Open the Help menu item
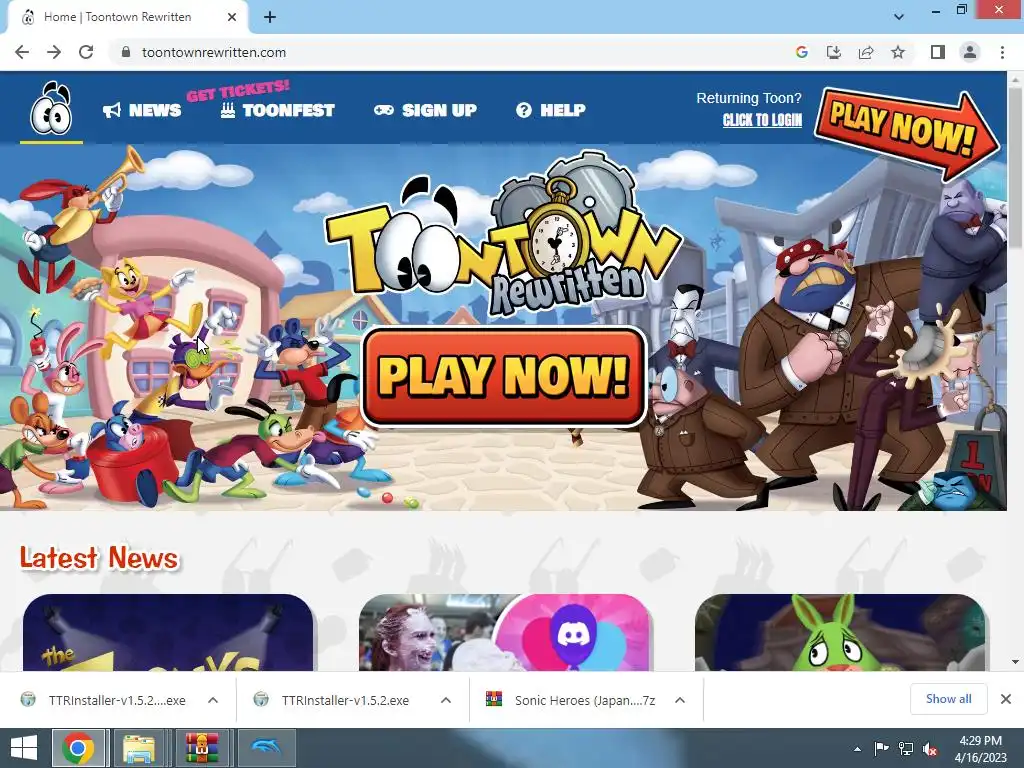This screenshot has height=768, width=1024. (x=551, y=110)
